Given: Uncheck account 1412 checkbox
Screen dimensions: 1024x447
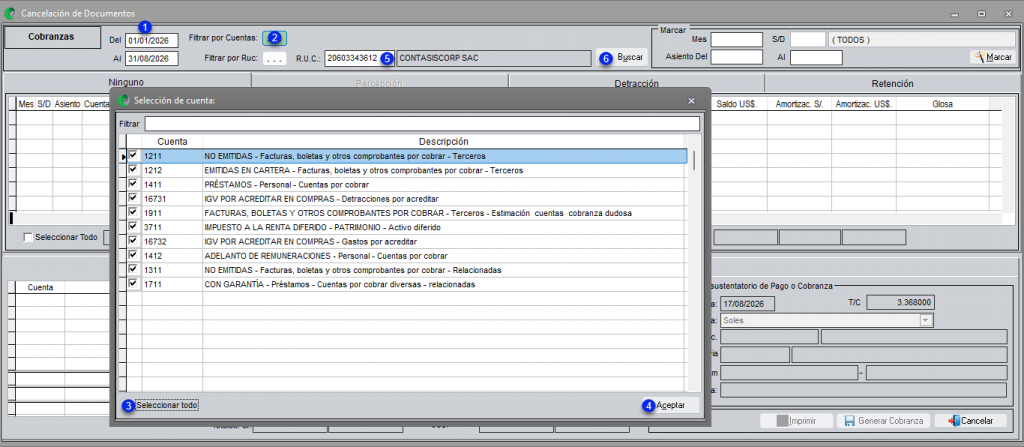Looking at the screenshot, I should (134, 255).
